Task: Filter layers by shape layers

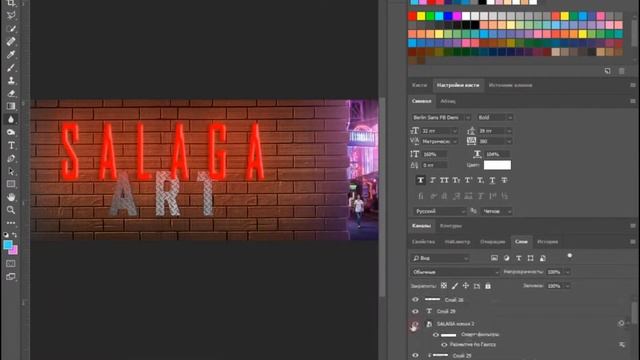Action: coord(531,258)
